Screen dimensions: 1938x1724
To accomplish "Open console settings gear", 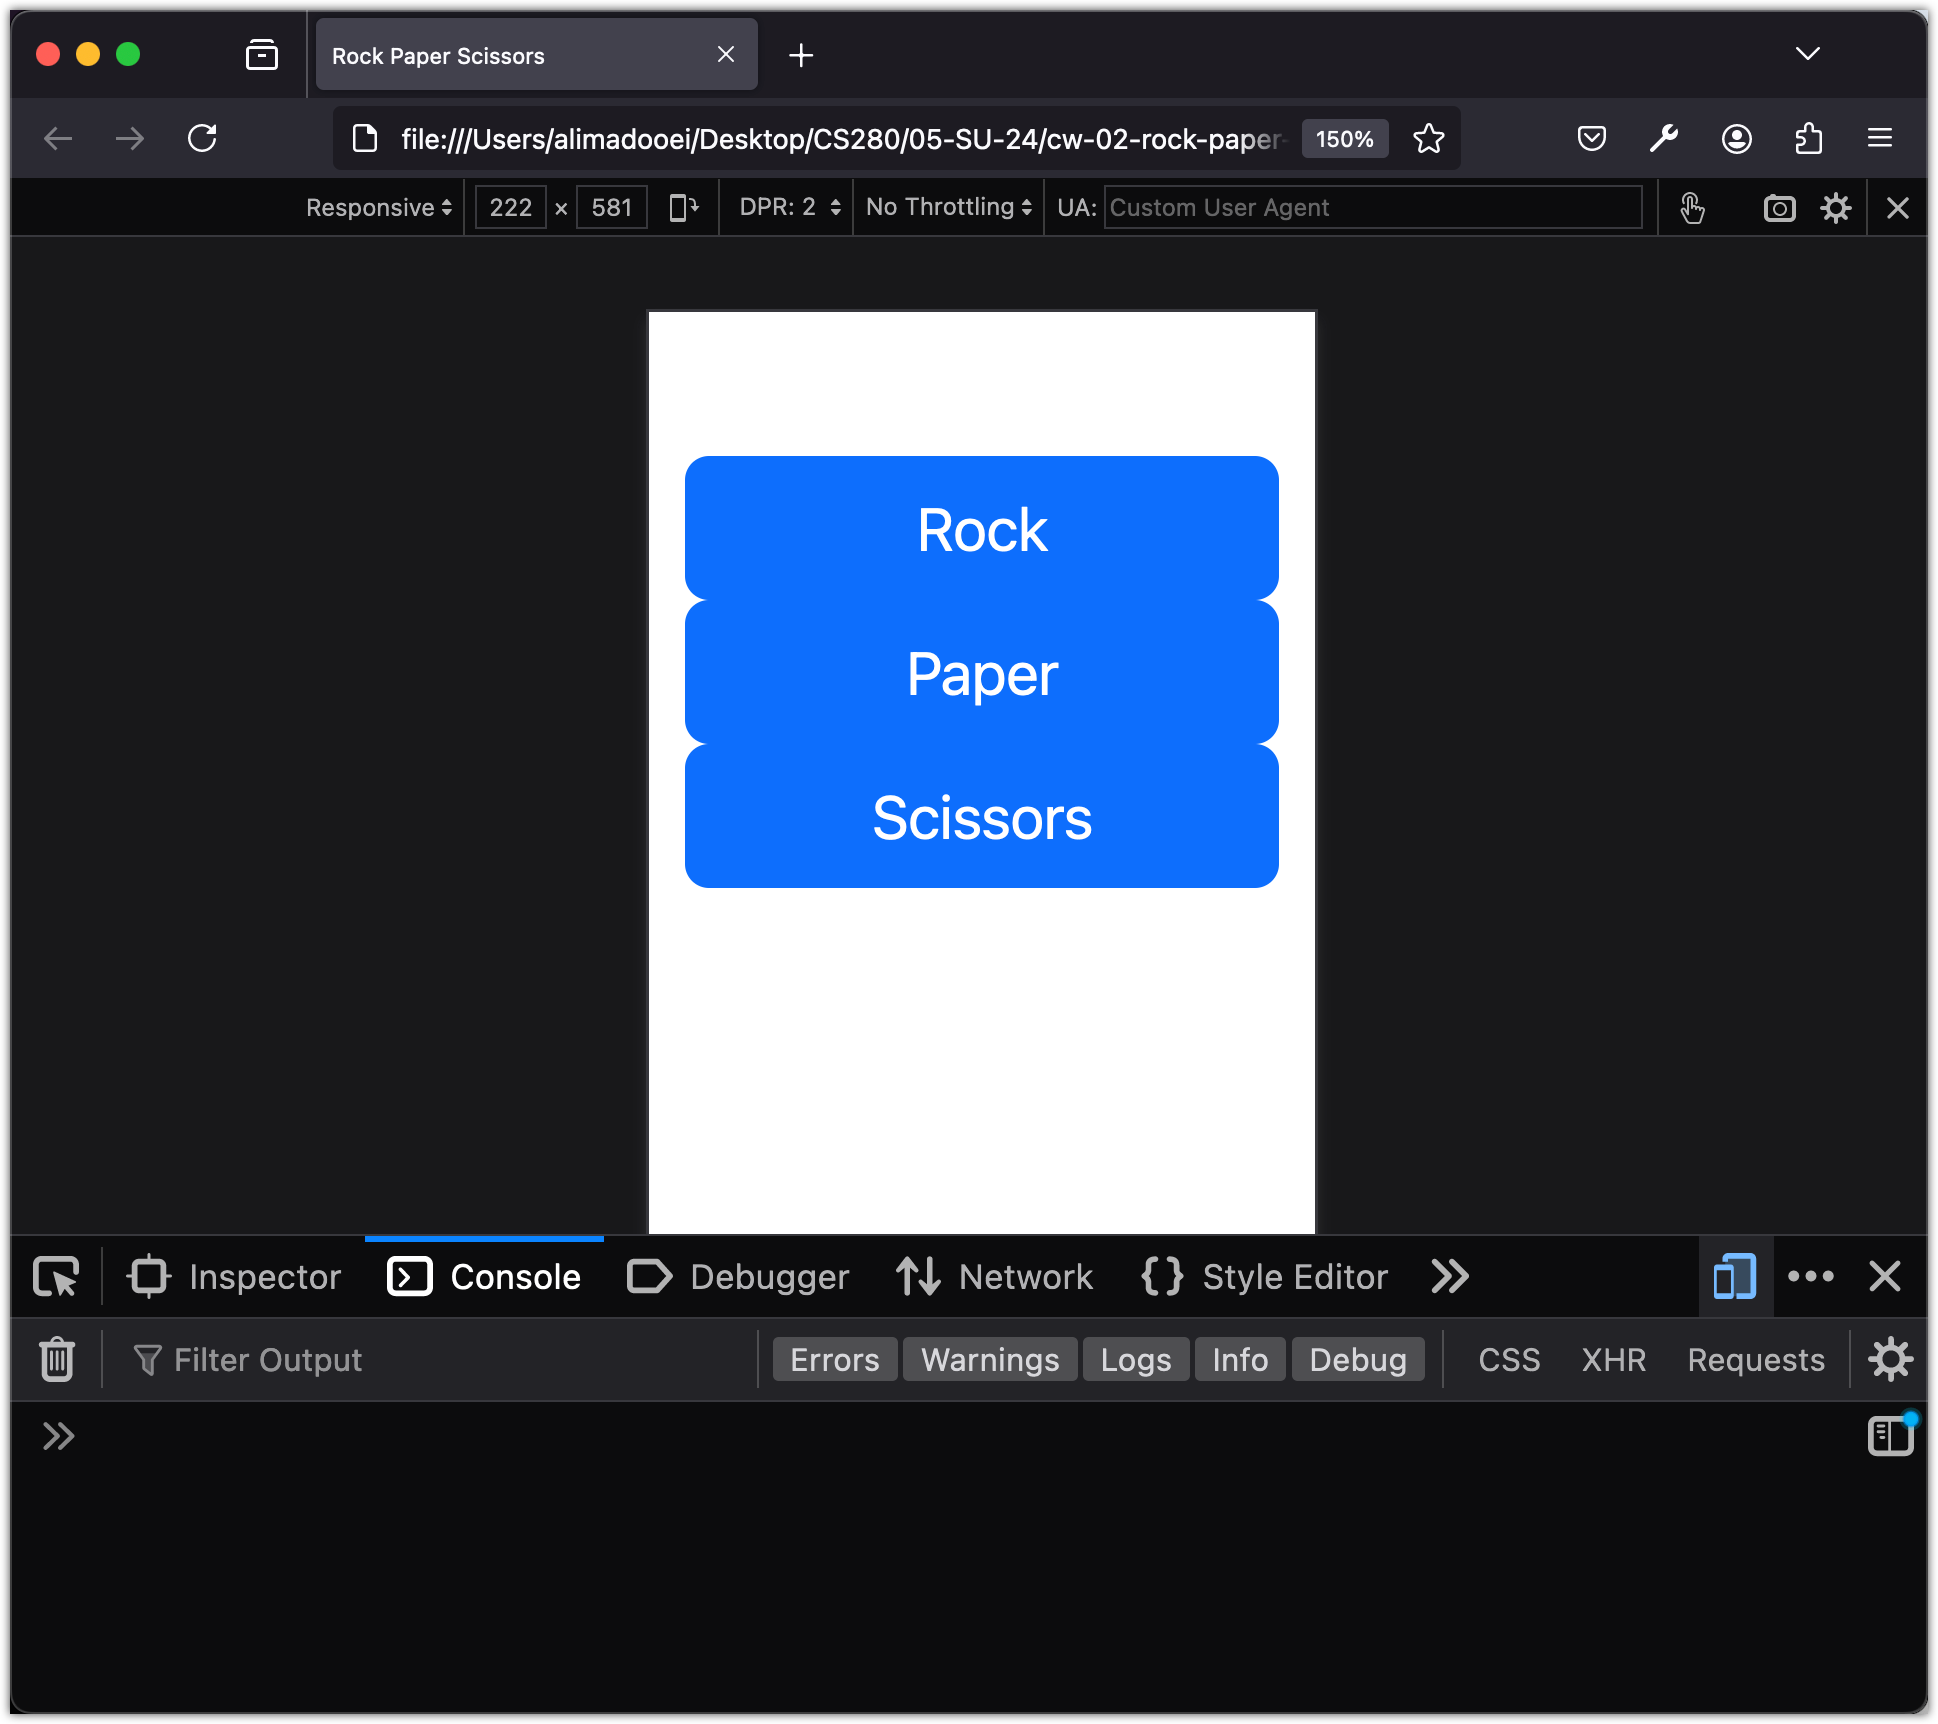I will [x=1890, y=1359].
